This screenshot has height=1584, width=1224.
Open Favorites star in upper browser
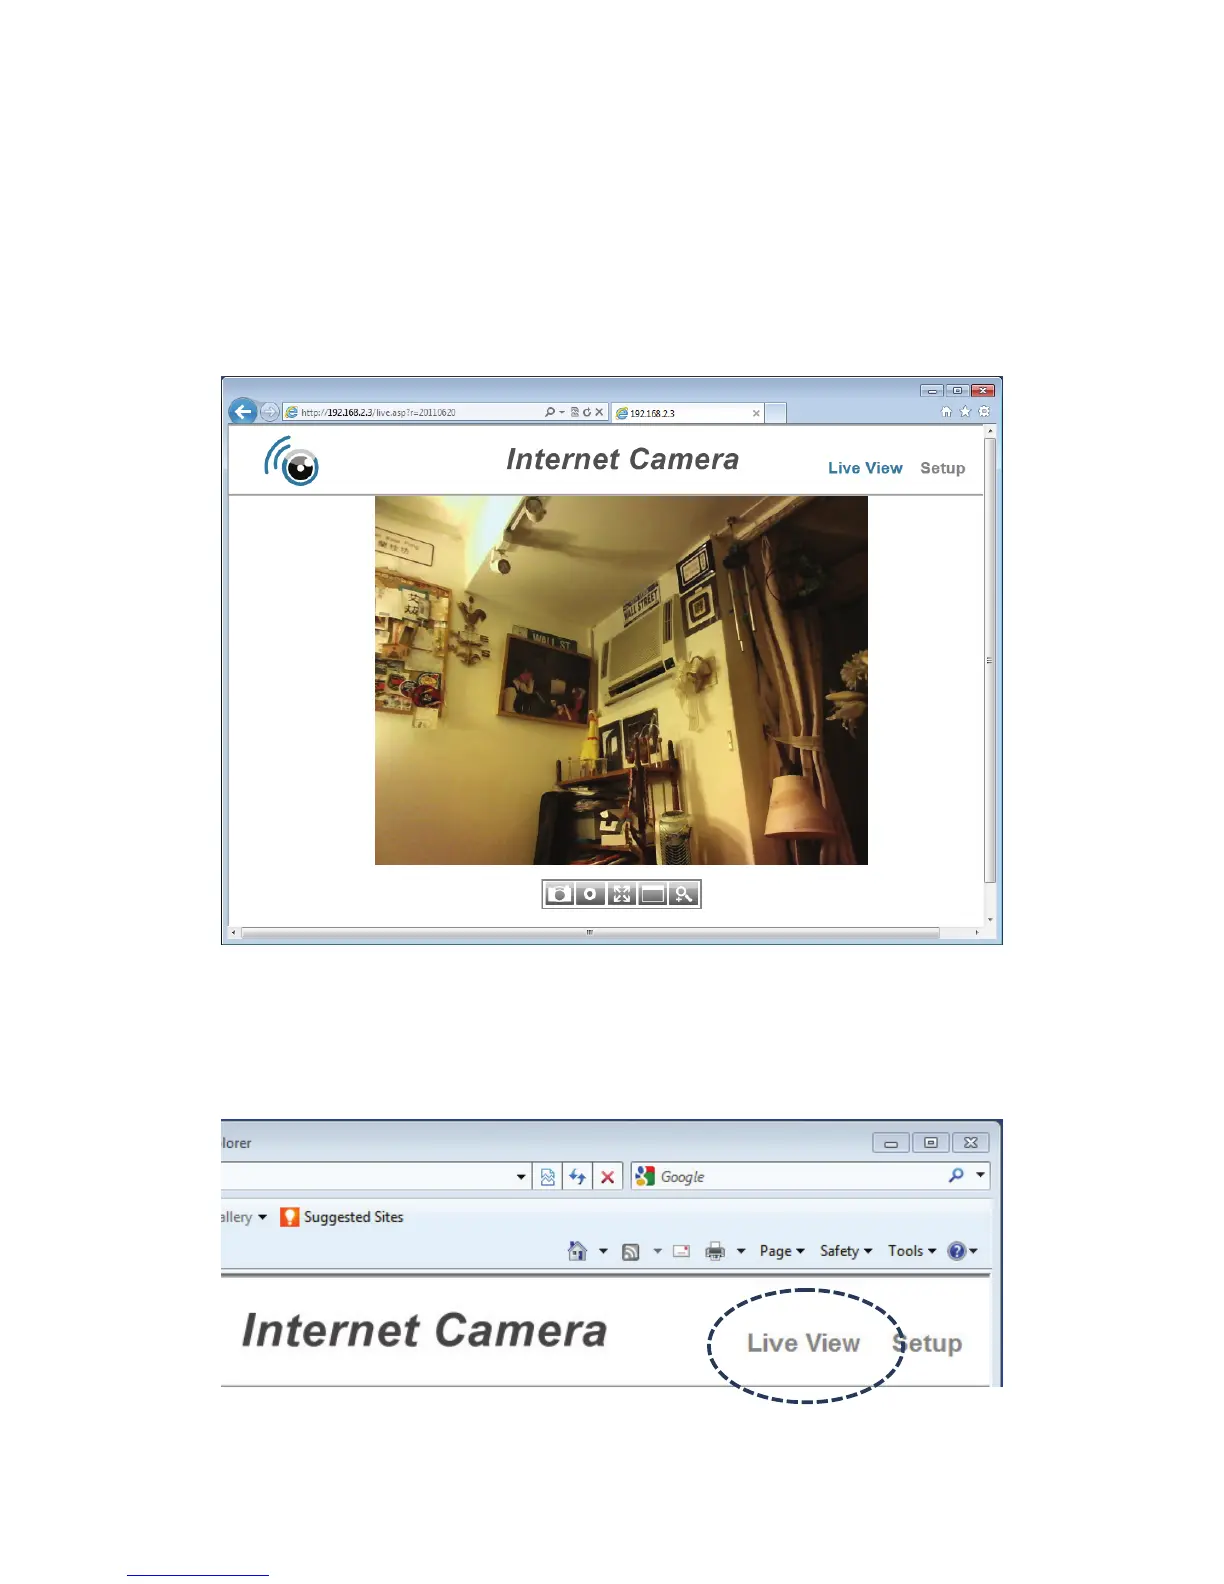click(x=965, y=411)
